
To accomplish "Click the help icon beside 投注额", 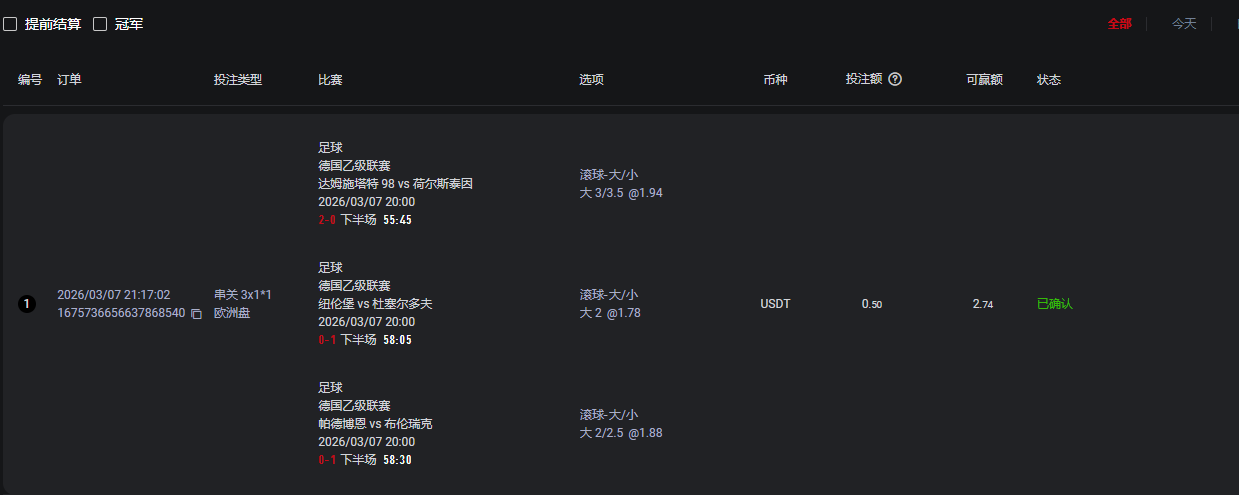I will pos(895,79).
